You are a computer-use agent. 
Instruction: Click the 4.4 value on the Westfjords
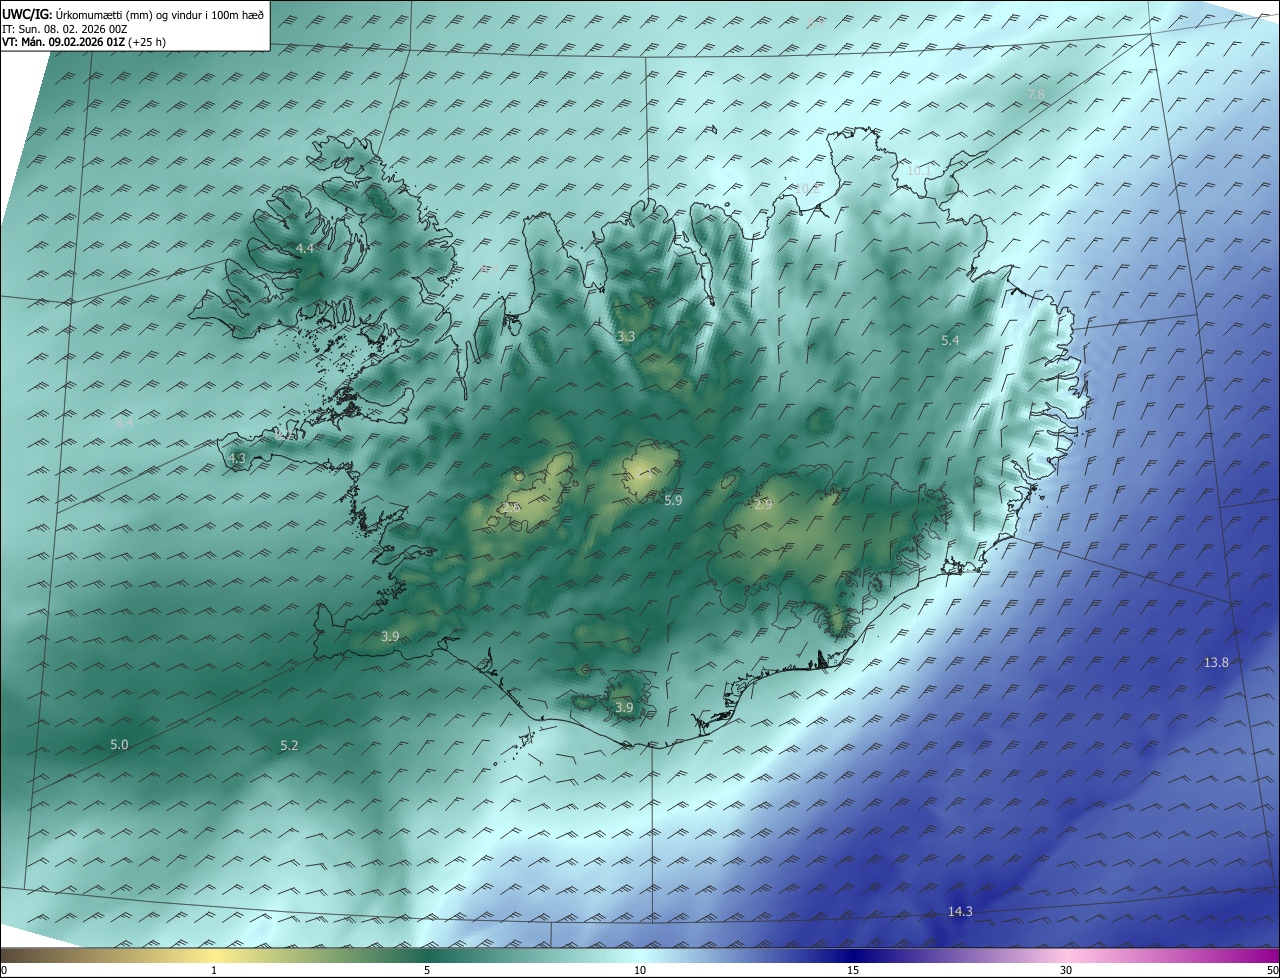coord(305,248)
